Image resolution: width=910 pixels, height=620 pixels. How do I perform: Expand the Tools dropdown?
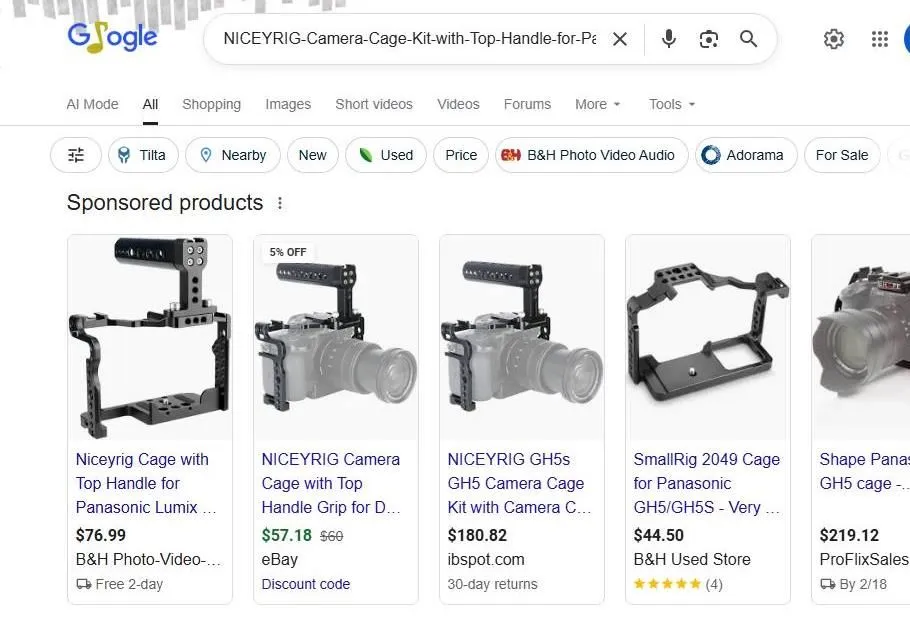point(671,104)
